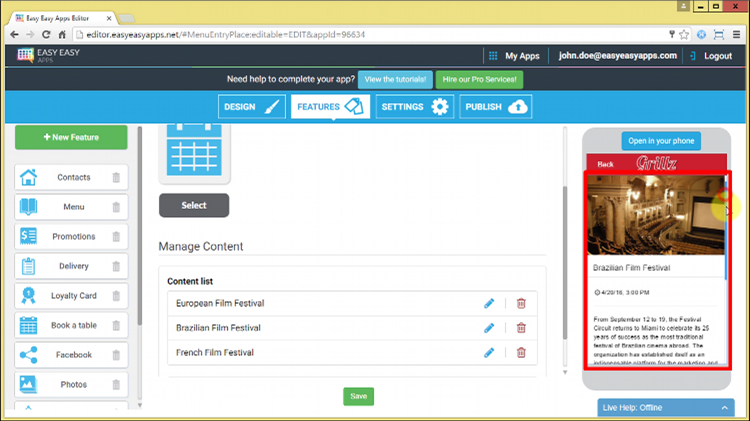Switch to the FEATURES tab
Viewport: 750px width, 421px height.
(330, 107)
